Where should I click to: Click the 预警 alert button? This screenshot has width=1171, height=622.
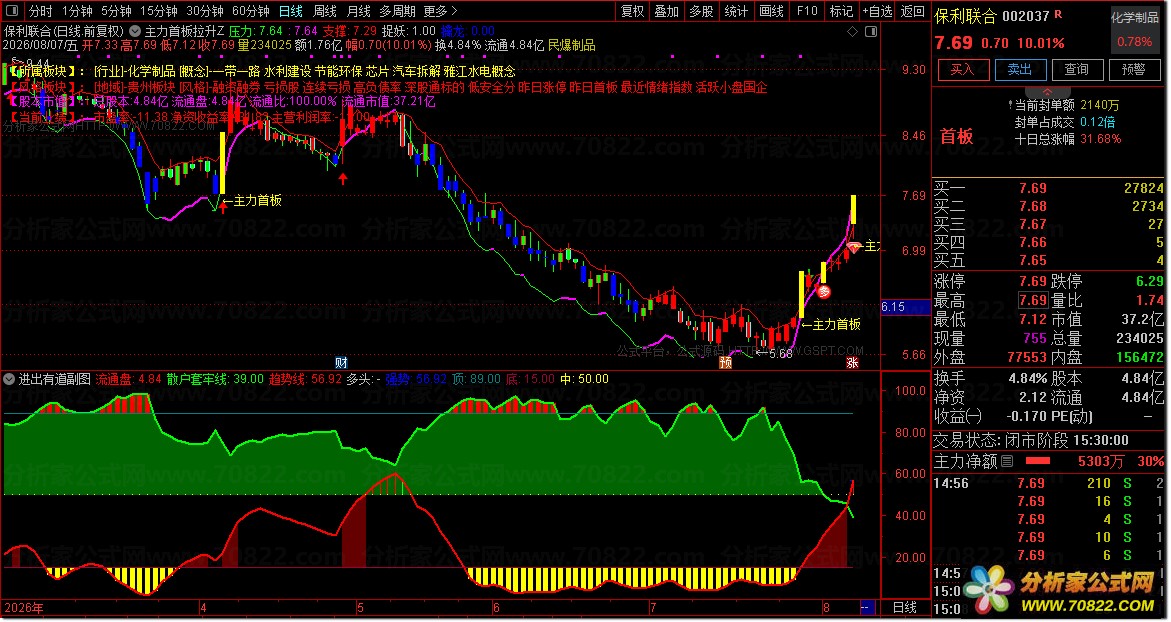[x=1134, y=69]
